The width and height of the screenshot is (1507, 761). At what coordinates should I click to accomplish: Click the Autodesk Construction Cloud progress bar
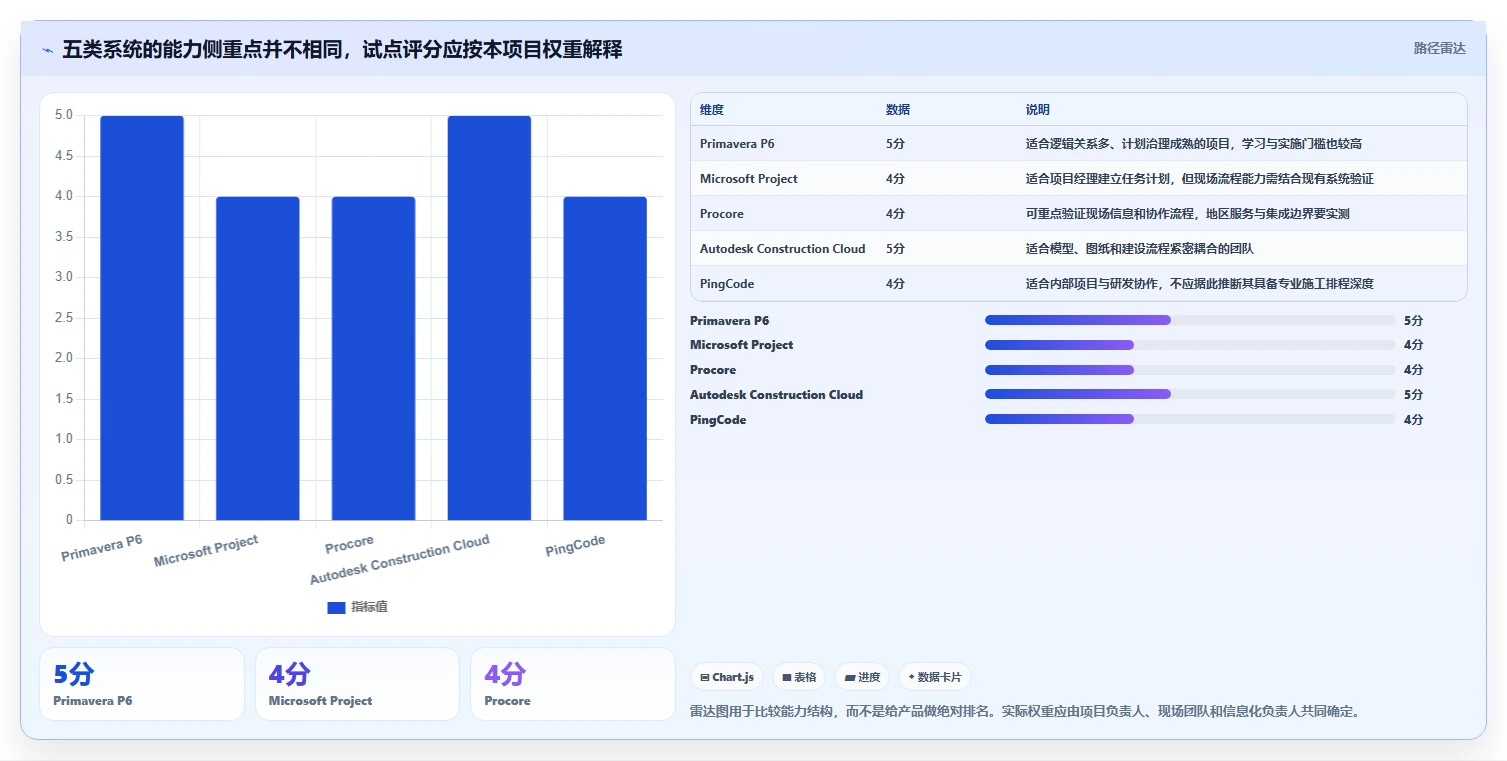(x=1190, y=395)
